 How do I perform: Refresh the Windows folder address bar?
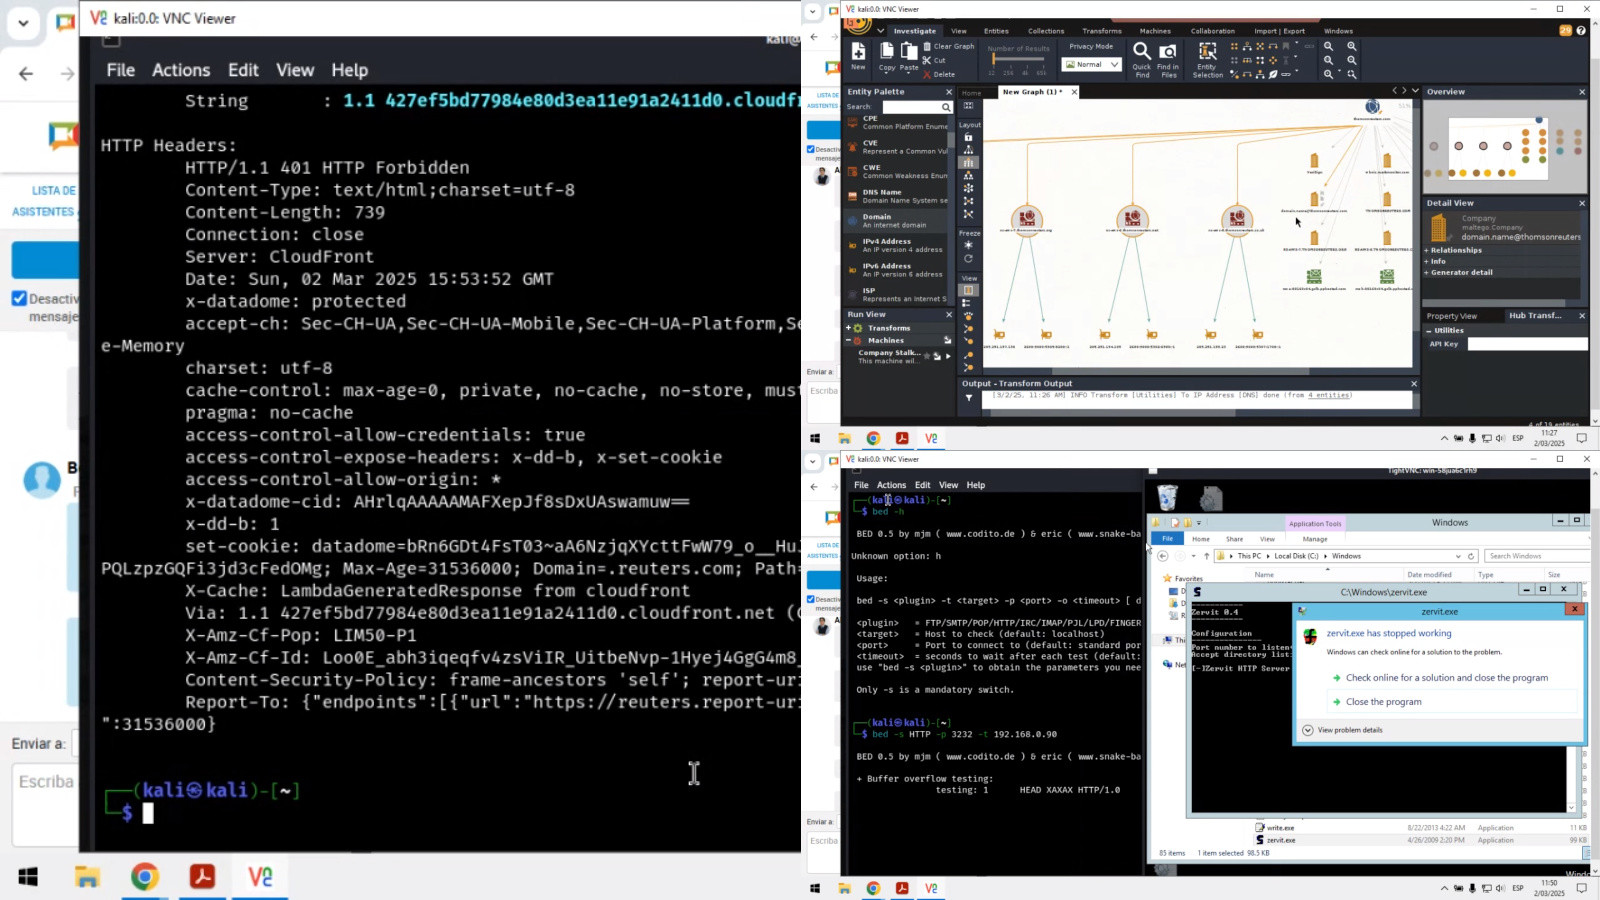pos(1471,556)
